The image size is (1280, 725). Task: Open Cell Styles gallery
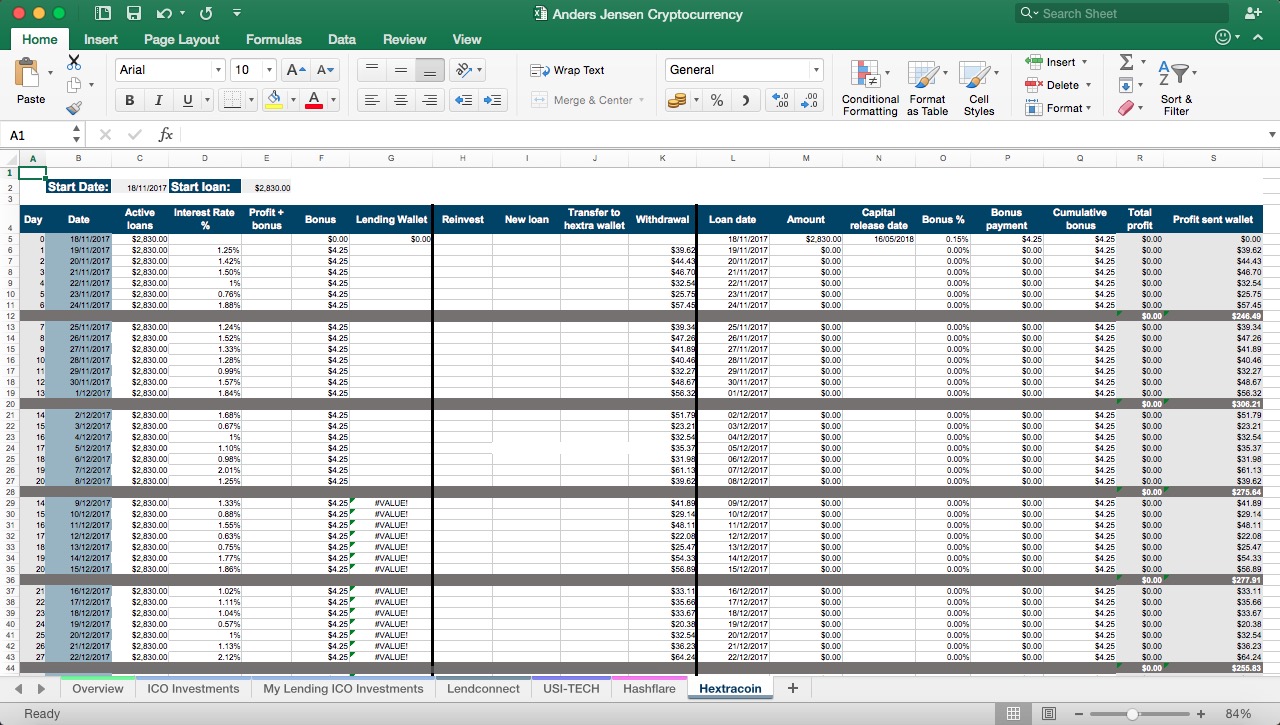978,88
